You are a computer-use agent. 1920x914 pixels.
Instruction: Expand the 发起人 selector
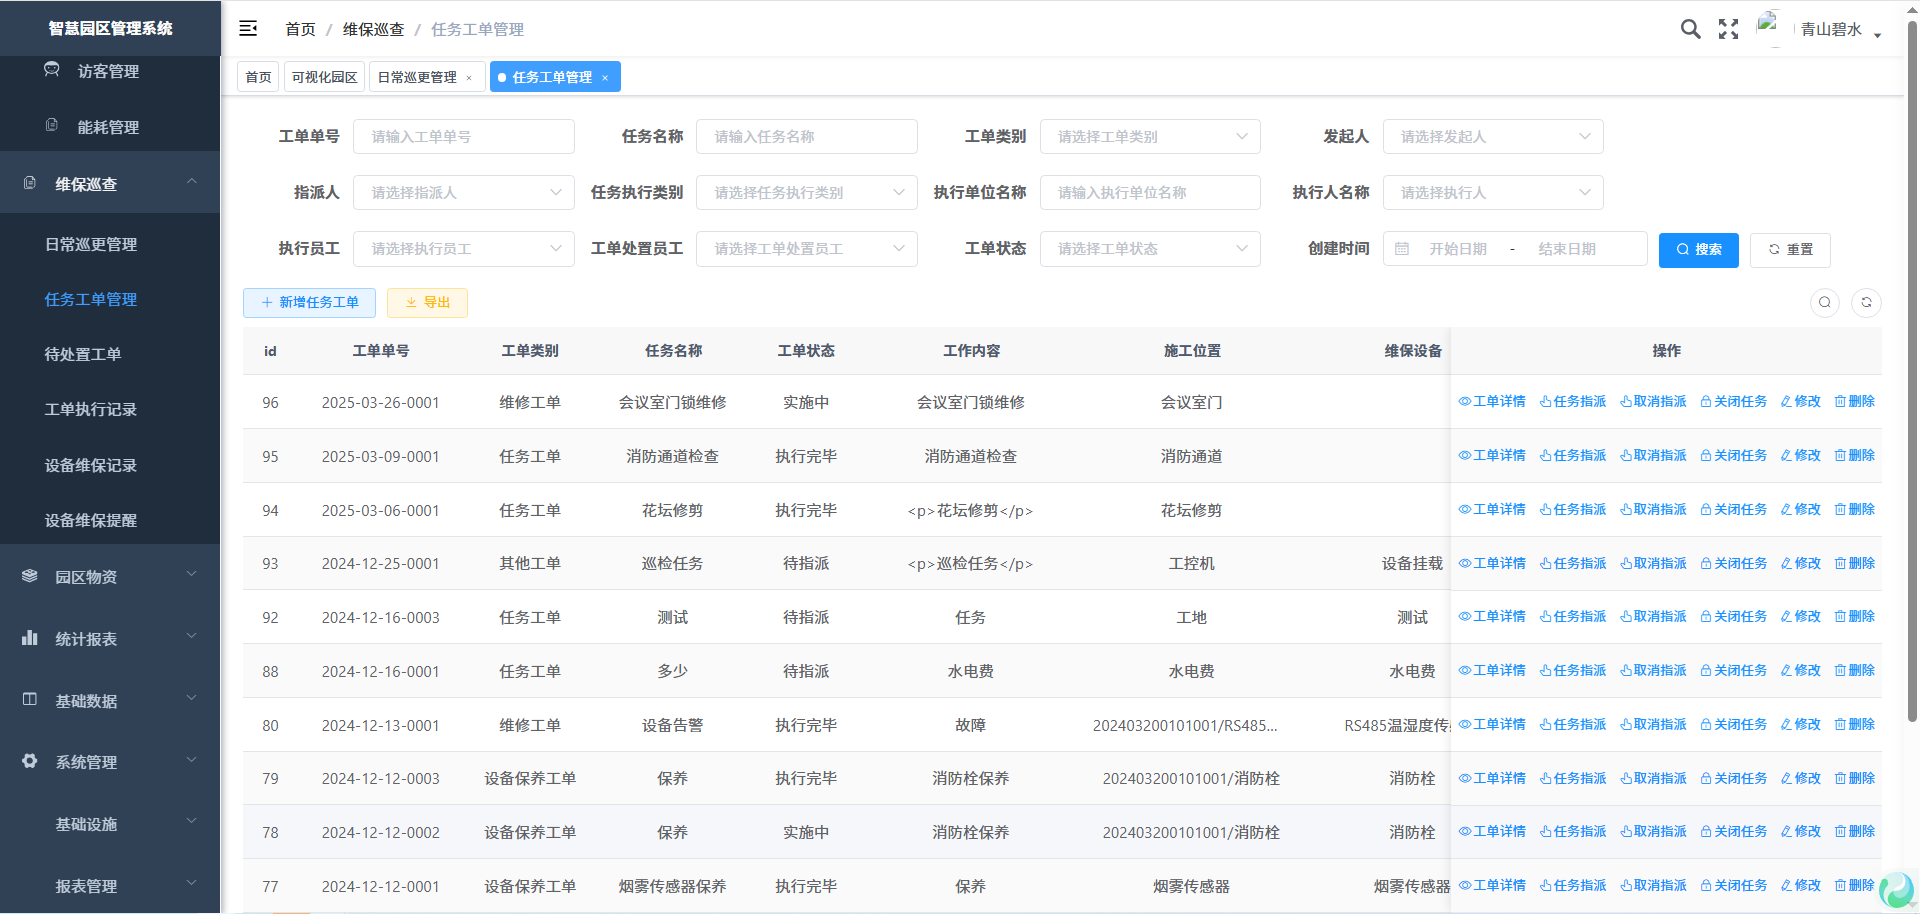[x=1492, y=137]
